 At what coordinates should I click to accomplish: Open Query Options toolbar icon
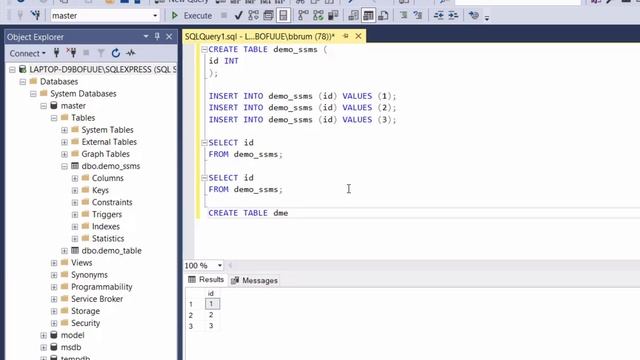268,16
